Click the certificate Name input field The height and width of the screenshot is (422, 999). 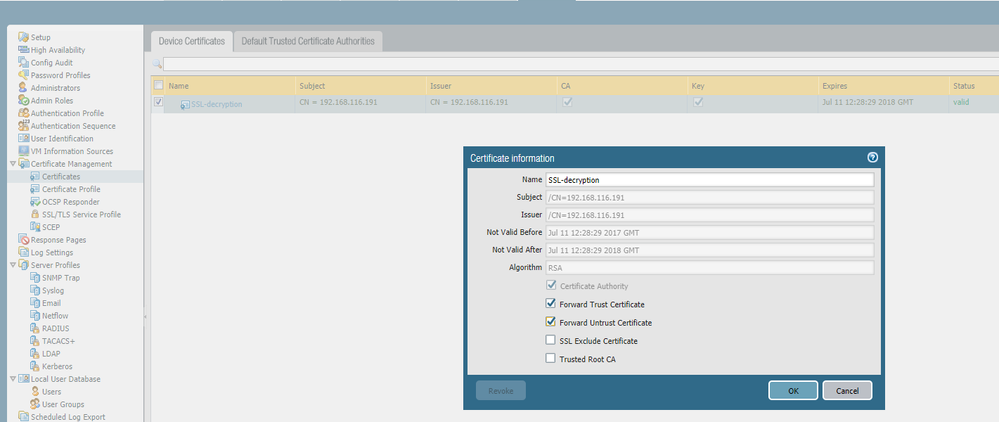[709, 180]
